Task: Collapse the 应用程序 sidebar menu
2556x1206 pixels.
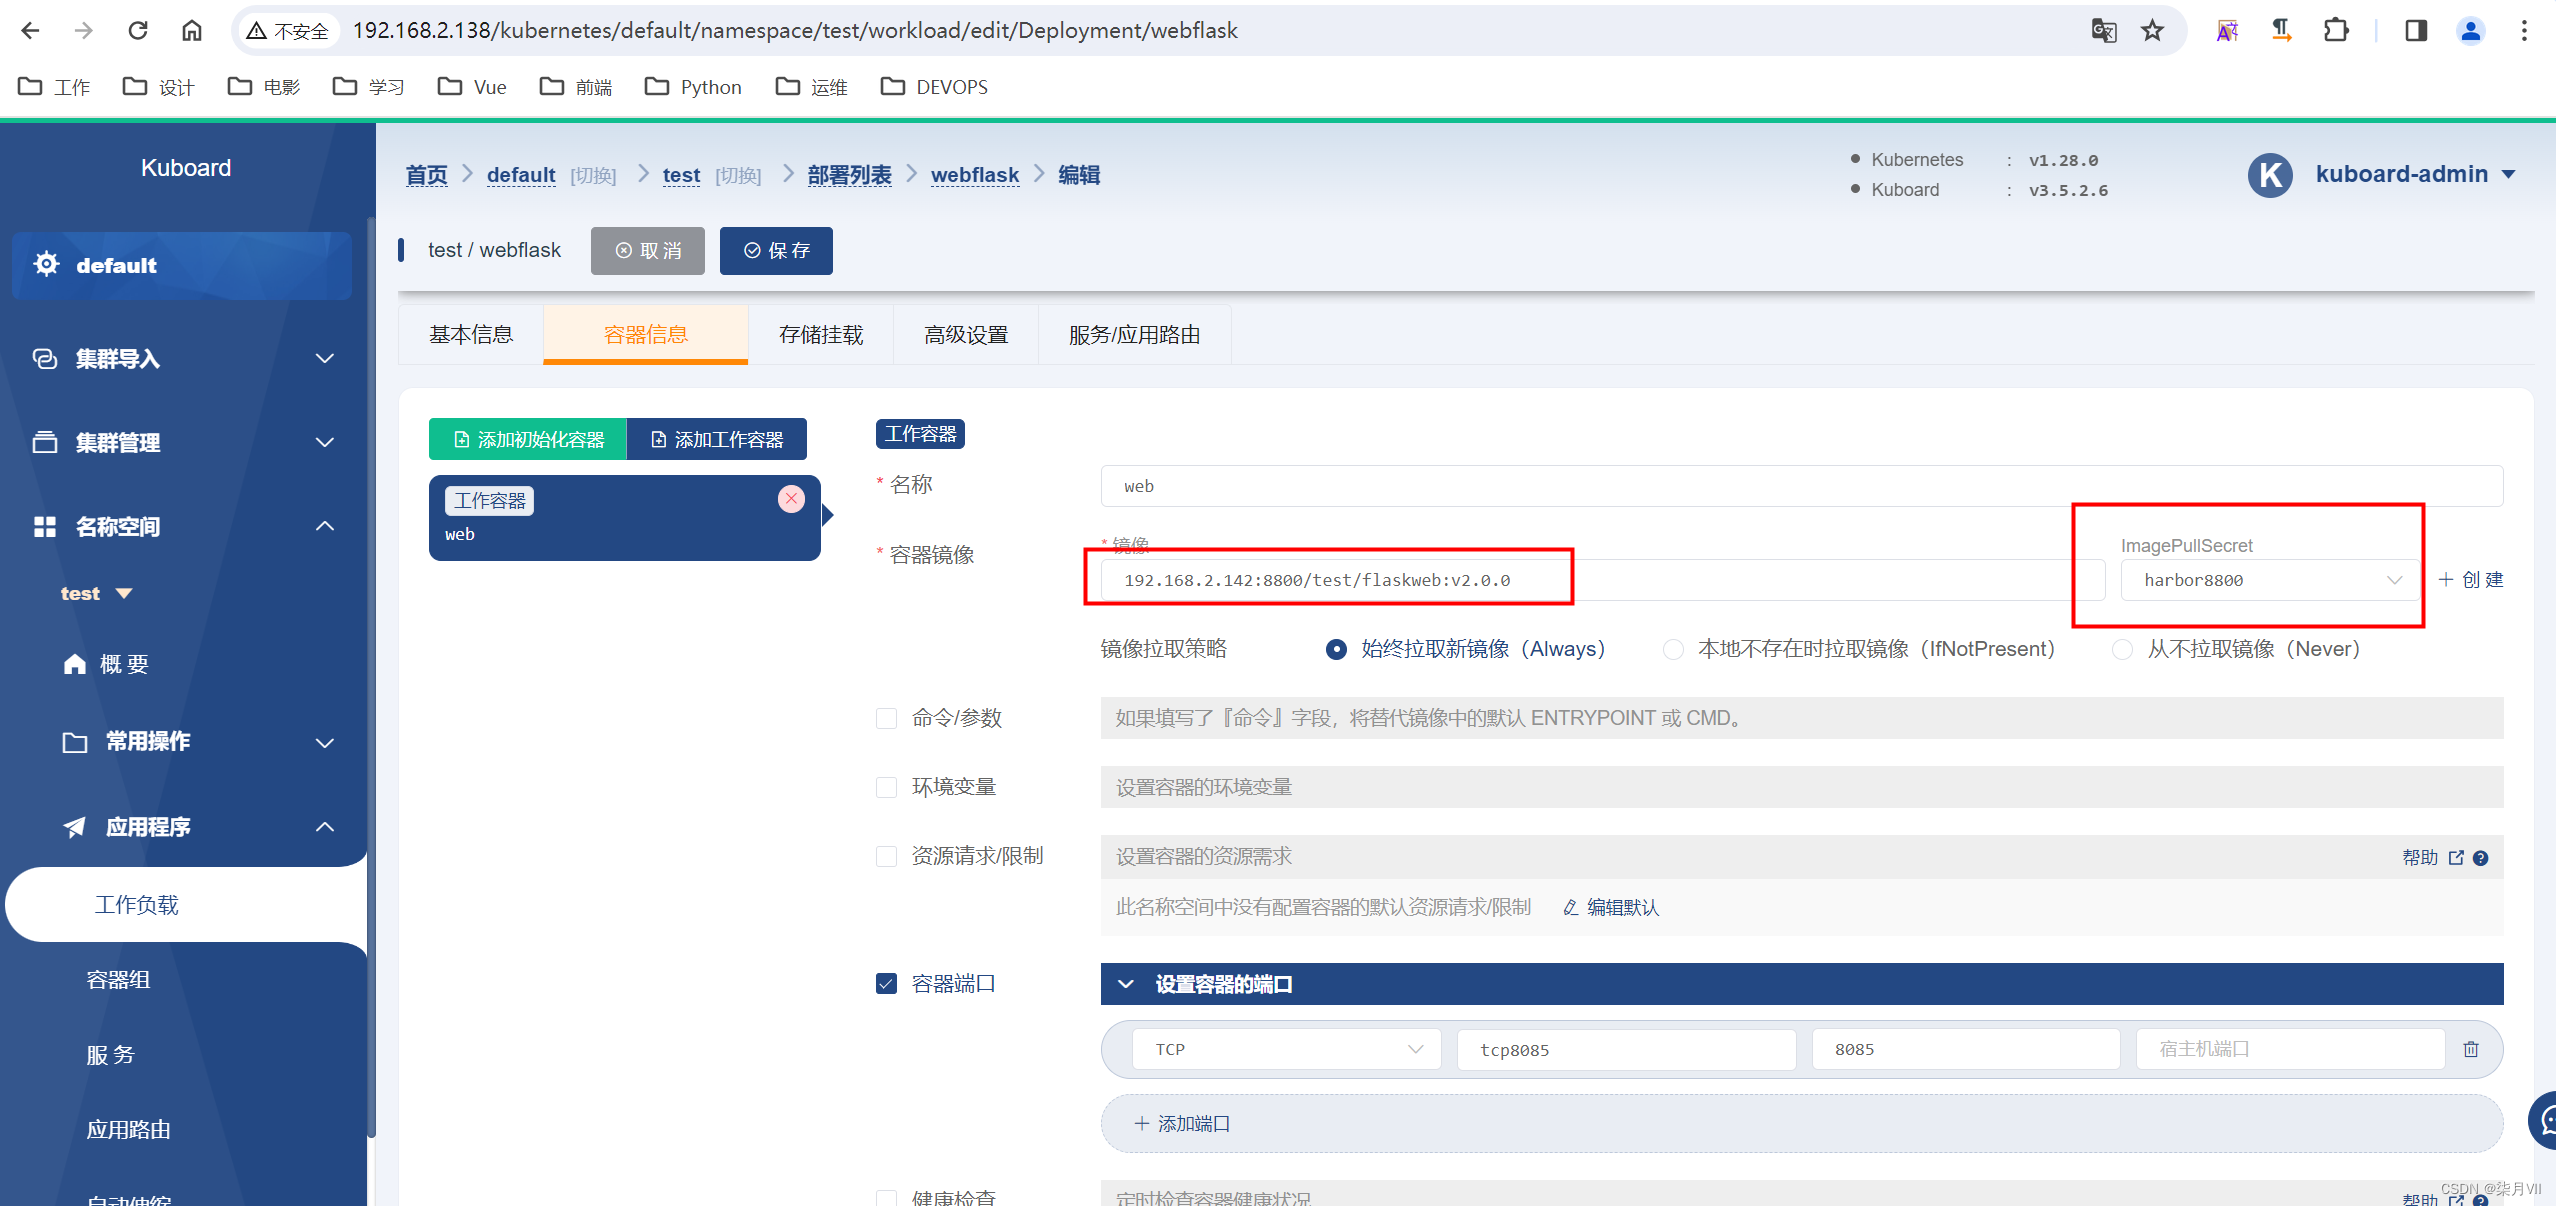Action: tap(325, 827)
